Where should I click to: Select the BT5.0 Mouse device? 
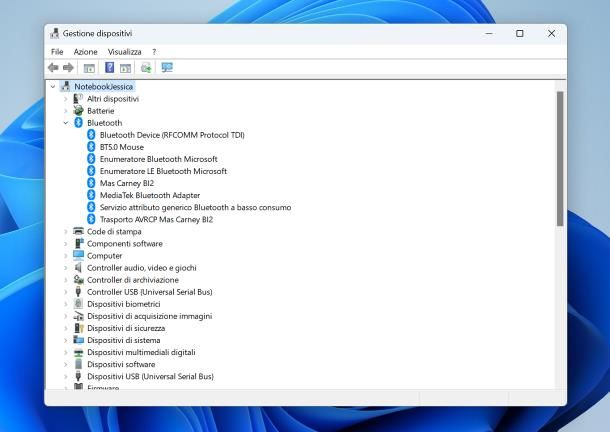tap(122, 147)
